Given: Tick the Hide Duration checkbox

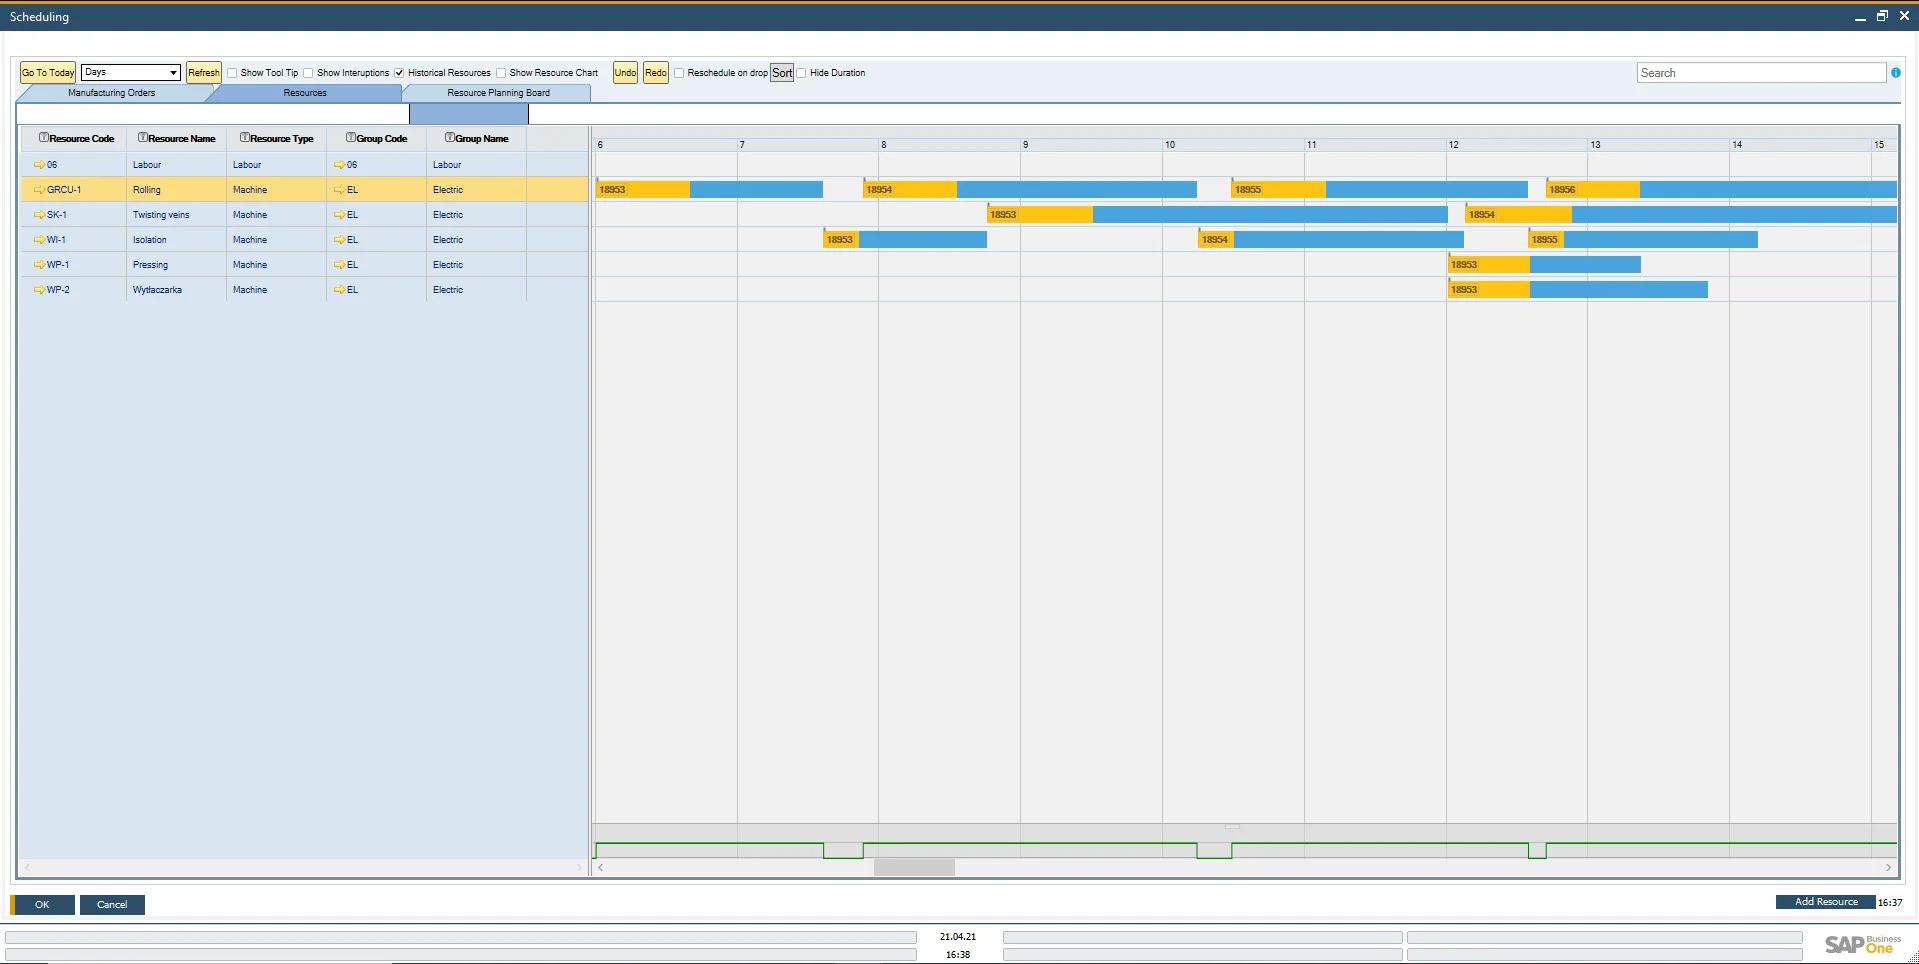Looking at the screenshot, I should pos(801,73).
